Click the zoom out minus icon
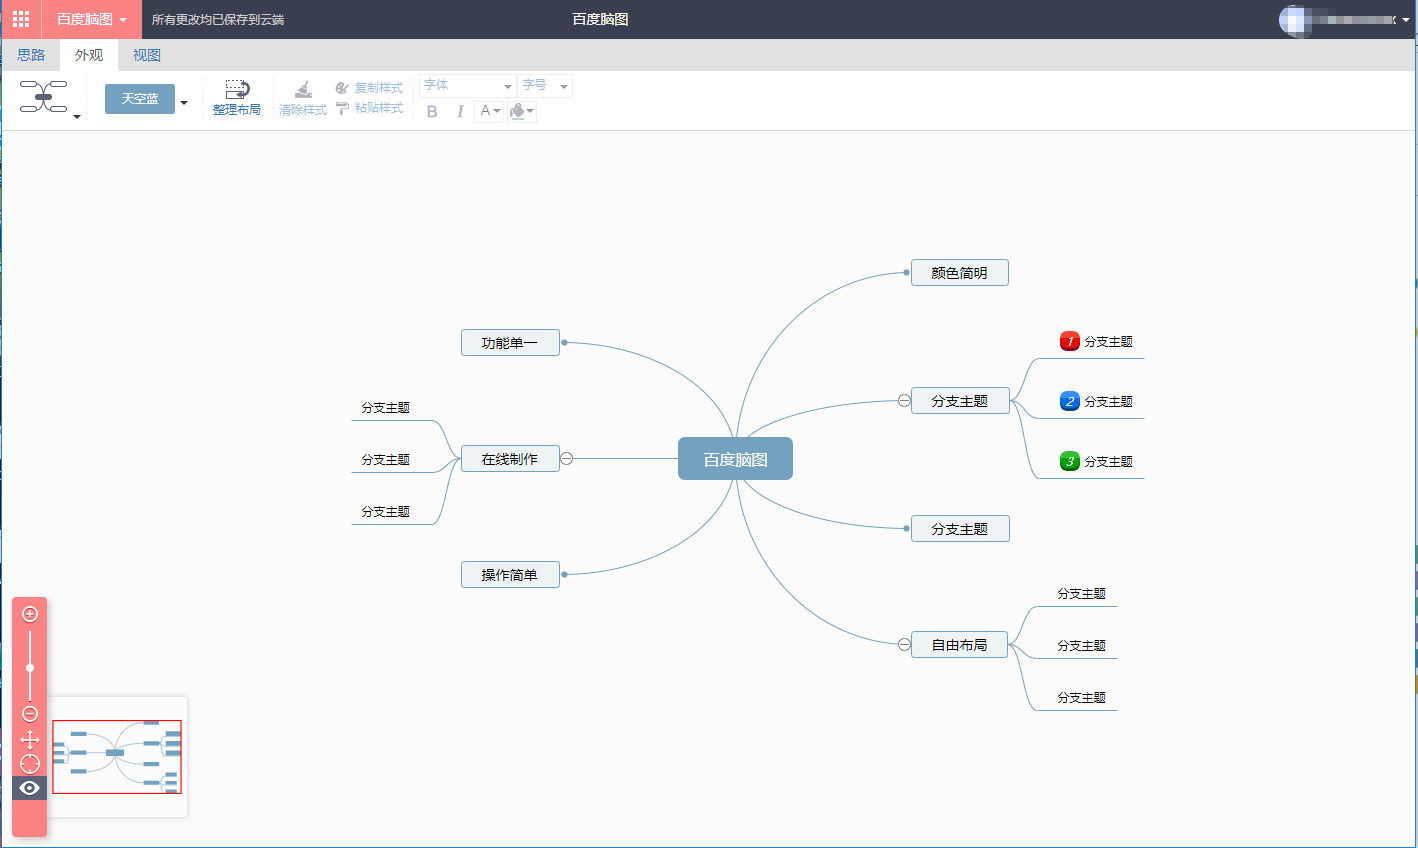 pyautogui.click(x=30, y=714)
